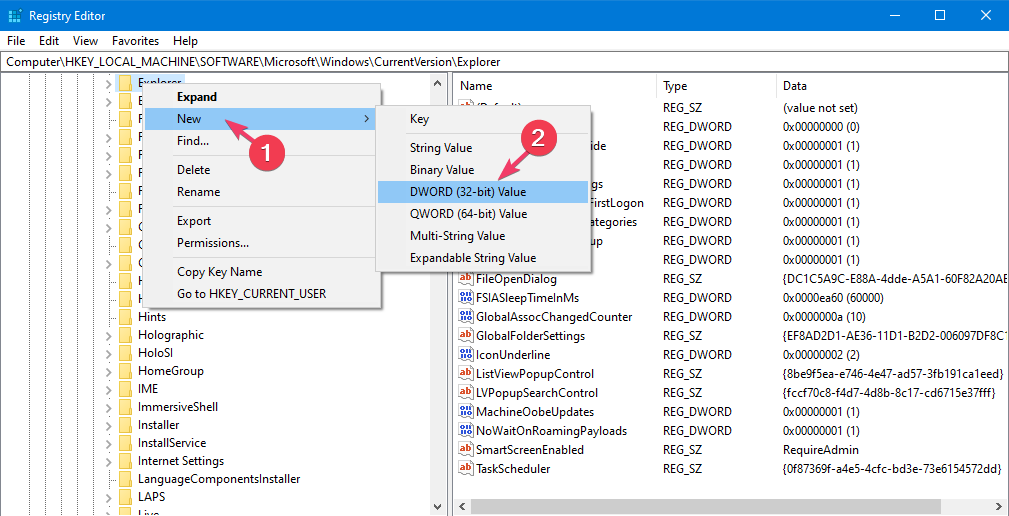The image size is (1009, 516).
Task: Expand the Internet Settings key
Action: [x=108, y=461]
